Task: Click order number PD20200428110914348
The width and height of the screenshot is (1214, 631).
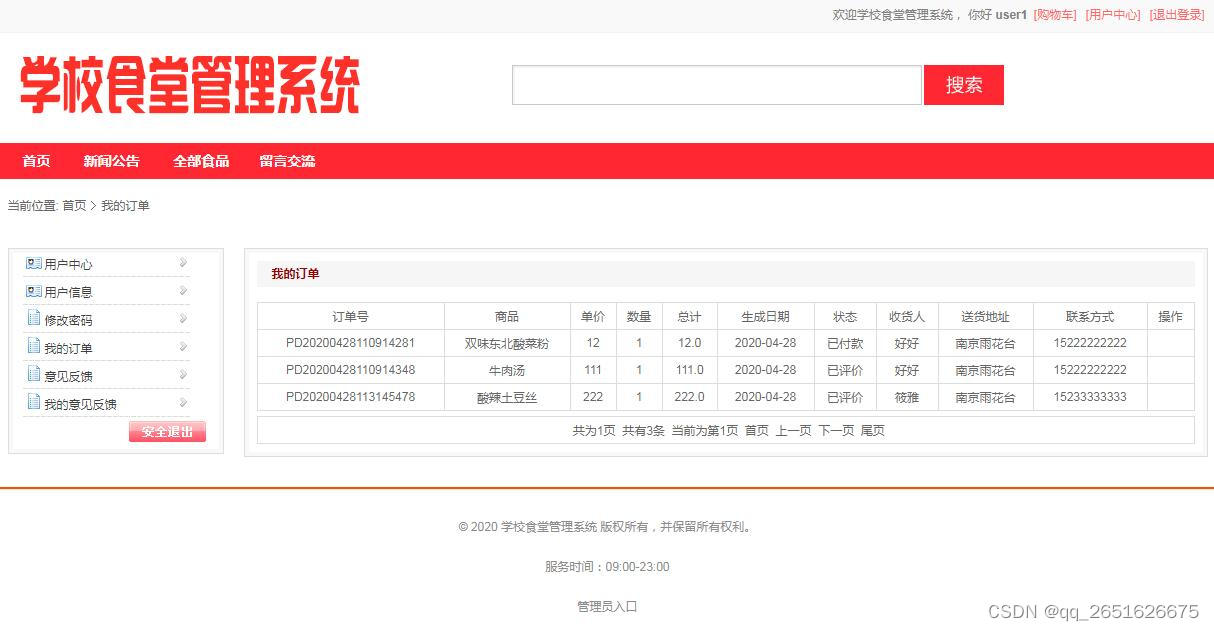Action: point(350,370)
